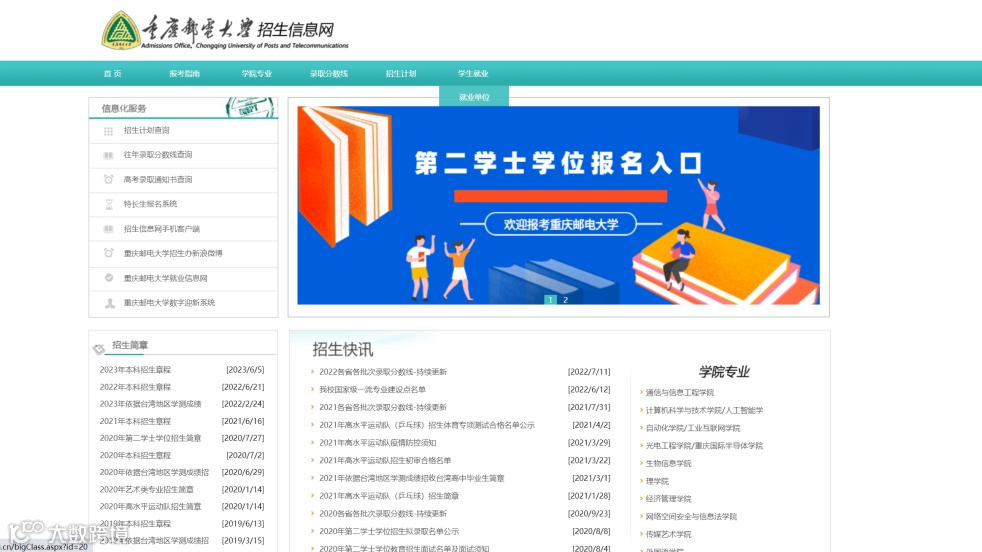
Task: Open 2020年艺术类专业招生简章
Action: click(147, 489)
